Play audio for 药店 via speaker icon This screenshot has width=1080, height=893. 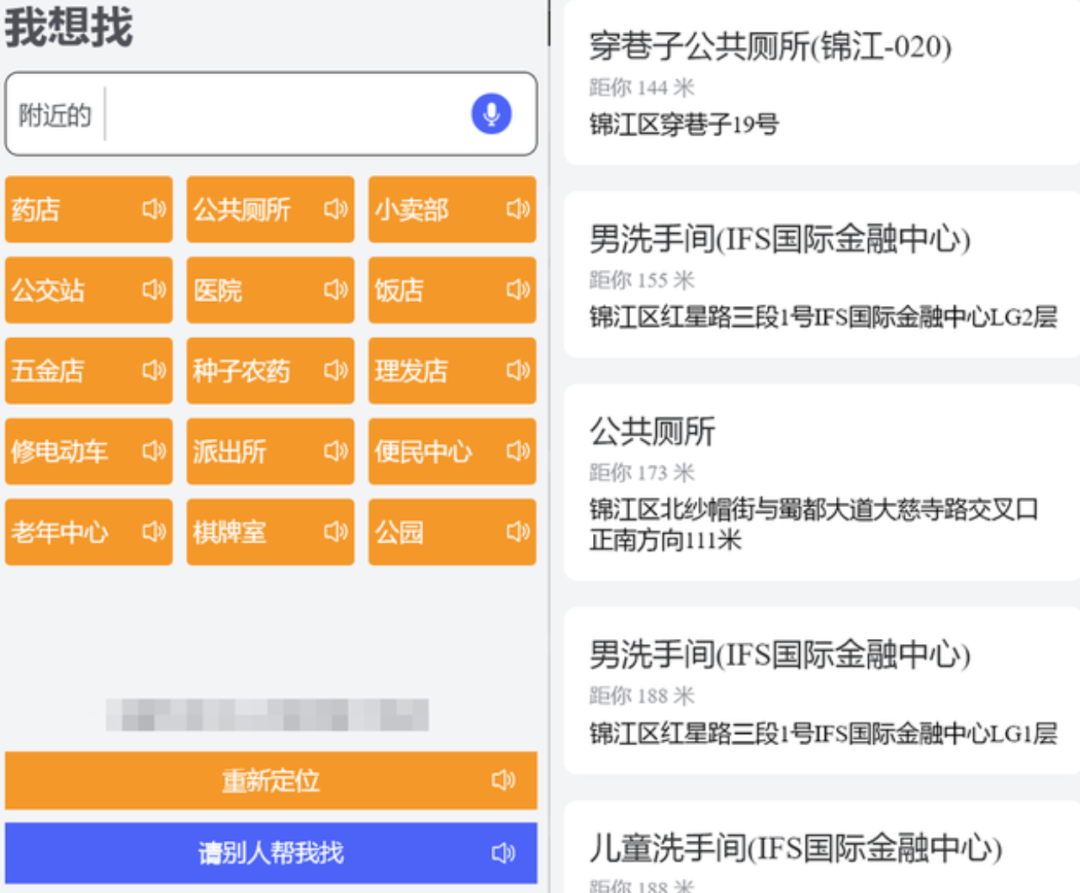click(x=154, y=209)
